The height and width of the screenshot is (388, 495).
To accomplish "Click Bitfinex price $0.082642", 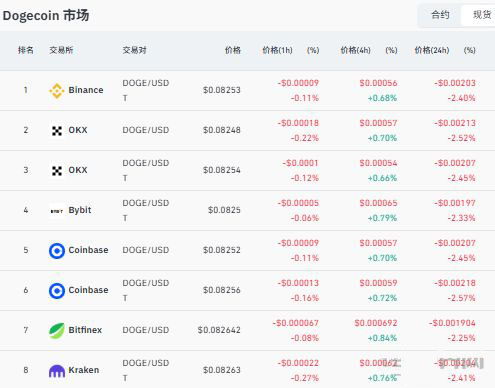I will coord(219,330).
